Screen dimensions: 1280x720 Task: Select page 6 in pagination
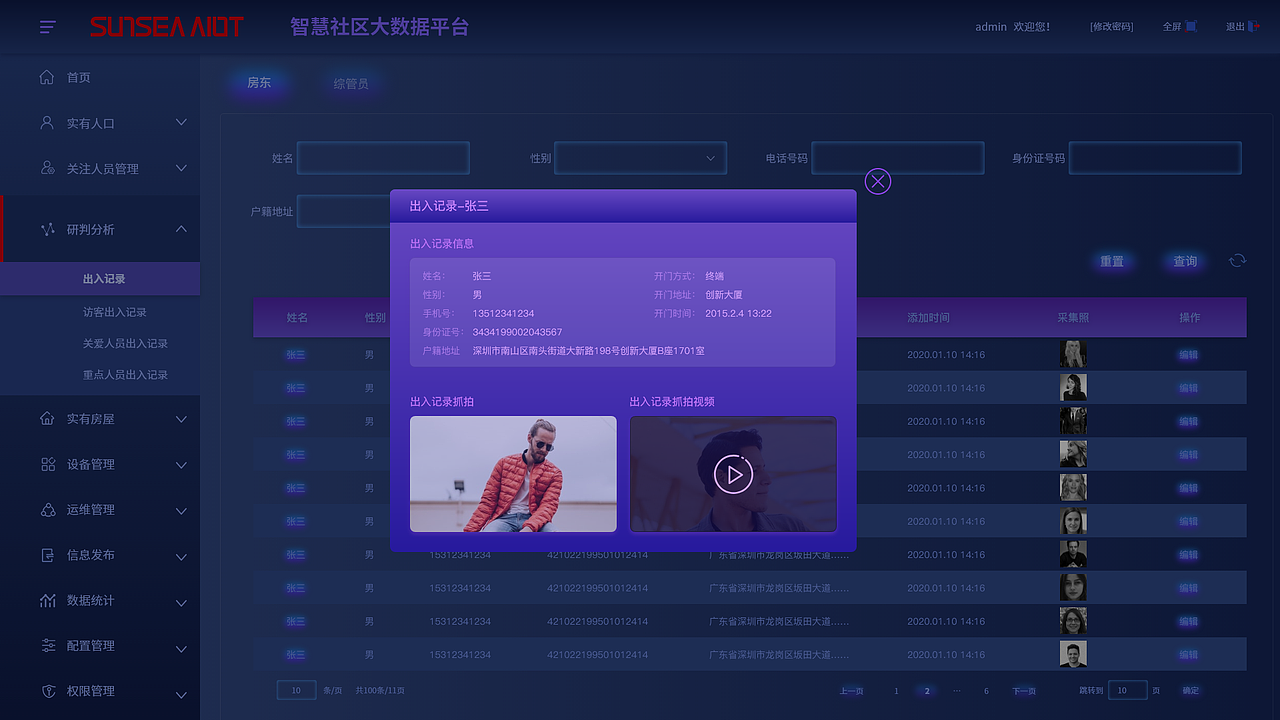(x=986, y=691)
